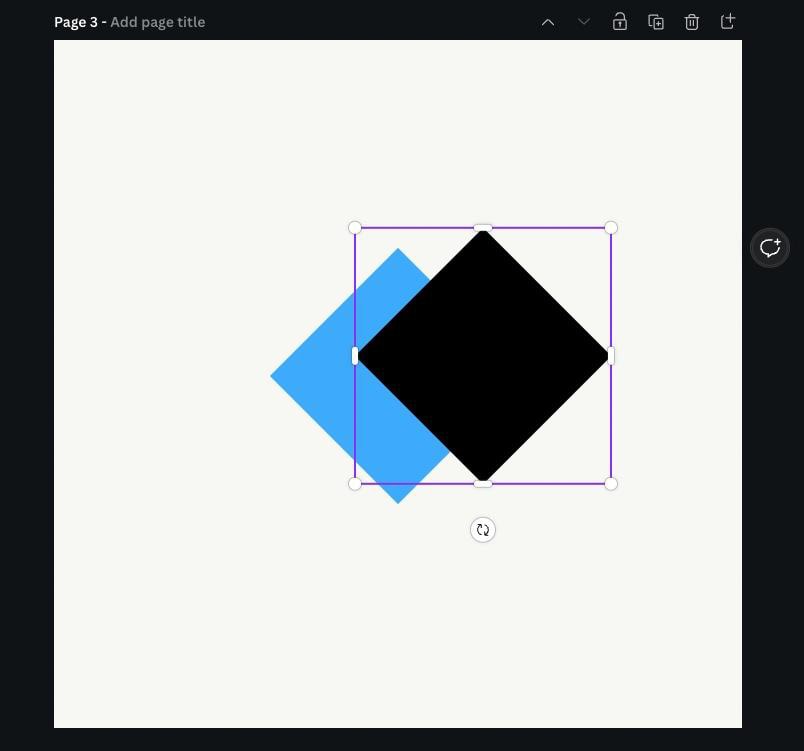Click the top-middle edge handle
Viewport: 804px width, 751px height.
483,228
